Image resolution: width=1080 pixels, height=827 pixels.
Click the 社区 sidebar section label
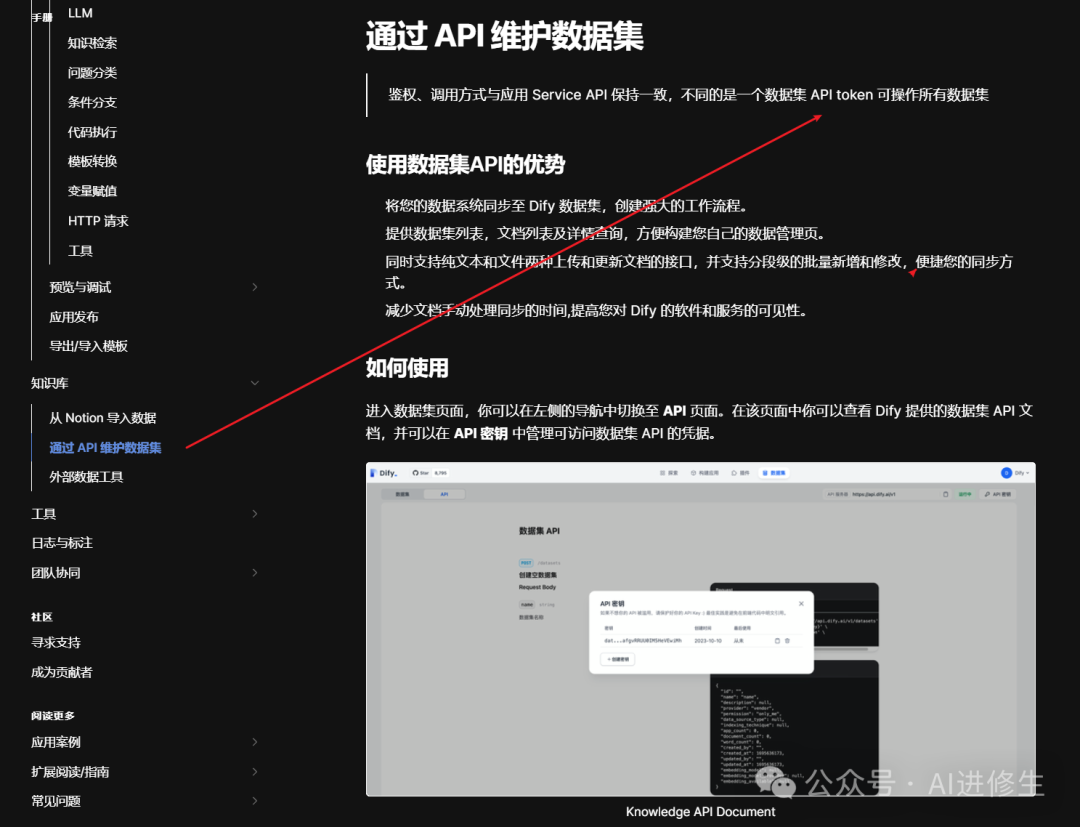[x=42, y=617]
